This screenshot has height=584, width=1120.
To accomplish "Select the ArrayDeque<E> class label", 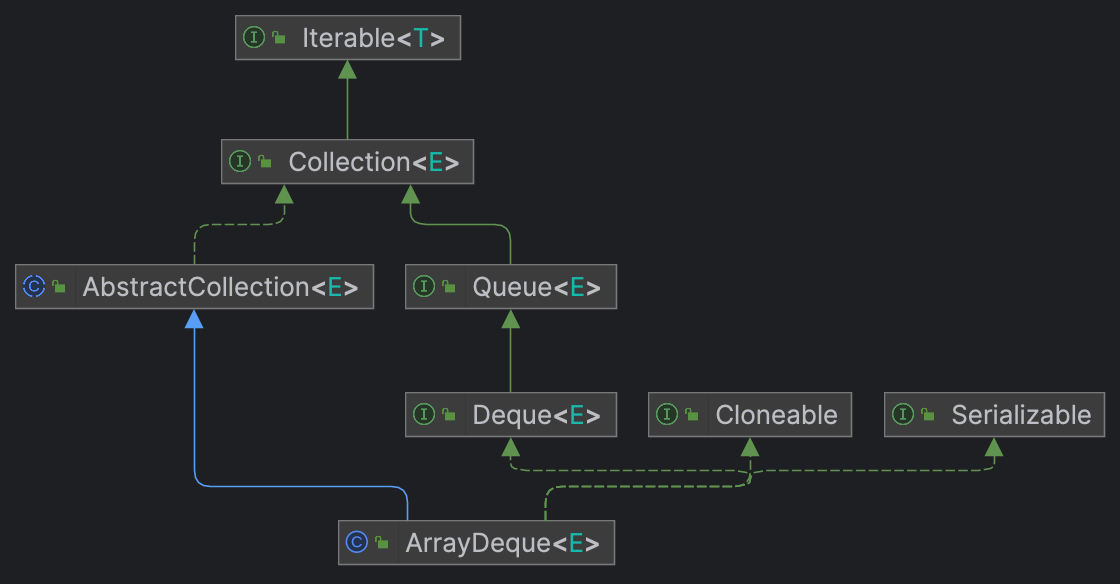I will click(x=502, y=543).
